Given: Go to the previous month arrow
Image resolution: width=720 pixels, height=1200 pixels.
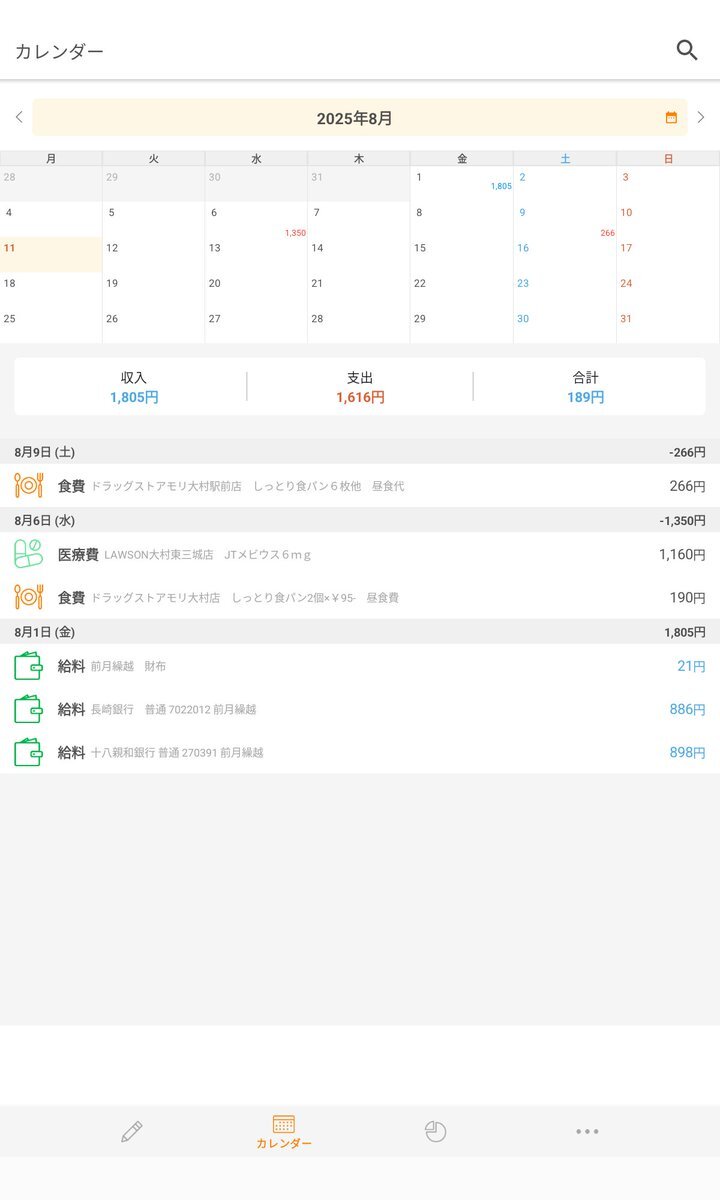Looking at the screenshot, I should pyautogui.click(x=19, y=118).
